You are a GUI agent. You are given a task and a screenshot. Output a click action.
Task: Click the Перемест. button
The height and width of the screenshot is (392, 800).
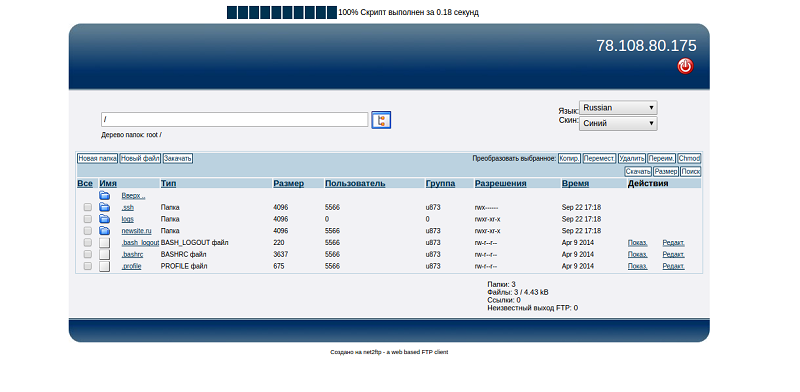pyautogui.click(x=599, y=159)
